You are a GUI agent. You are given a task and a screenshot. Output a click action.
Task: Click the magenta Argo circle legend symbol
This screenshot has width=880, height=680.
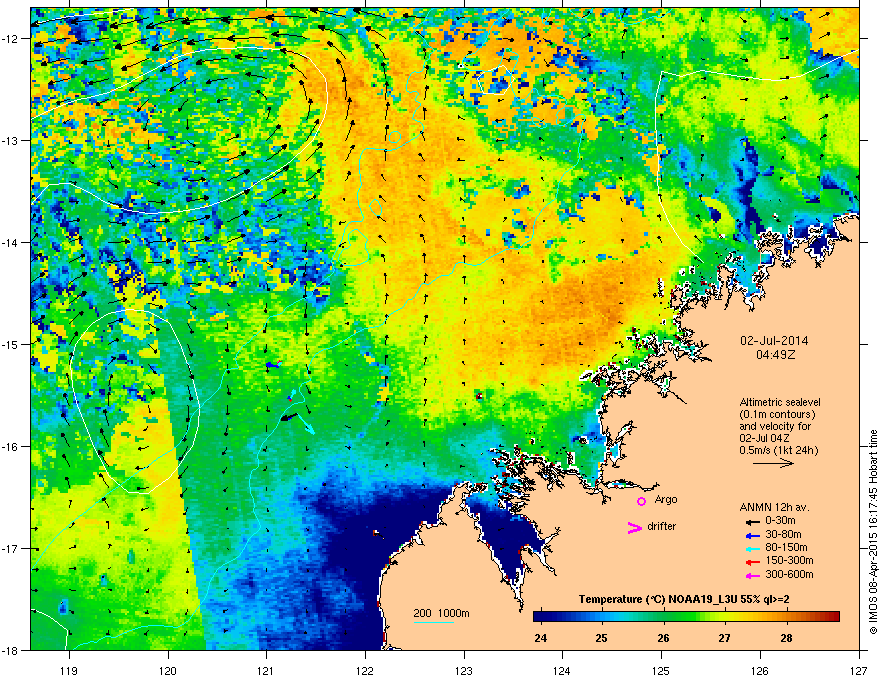[x=641, y=501]
